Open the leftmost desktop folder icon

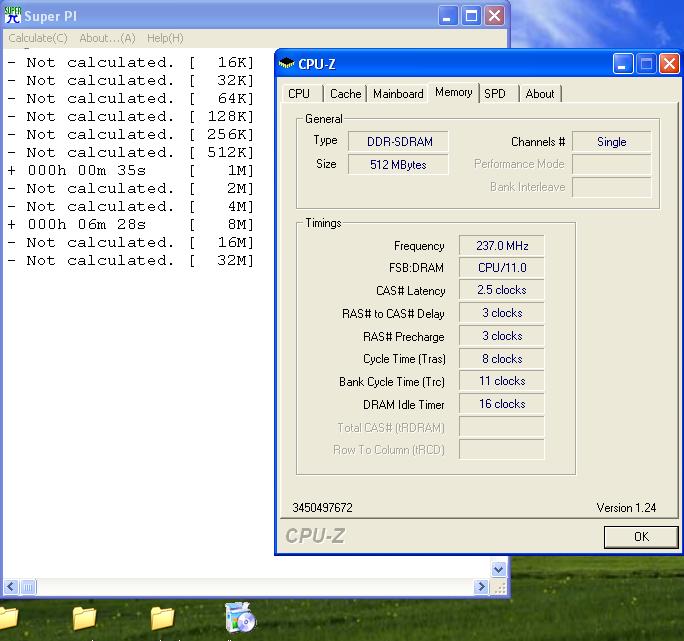click(9, 618)
